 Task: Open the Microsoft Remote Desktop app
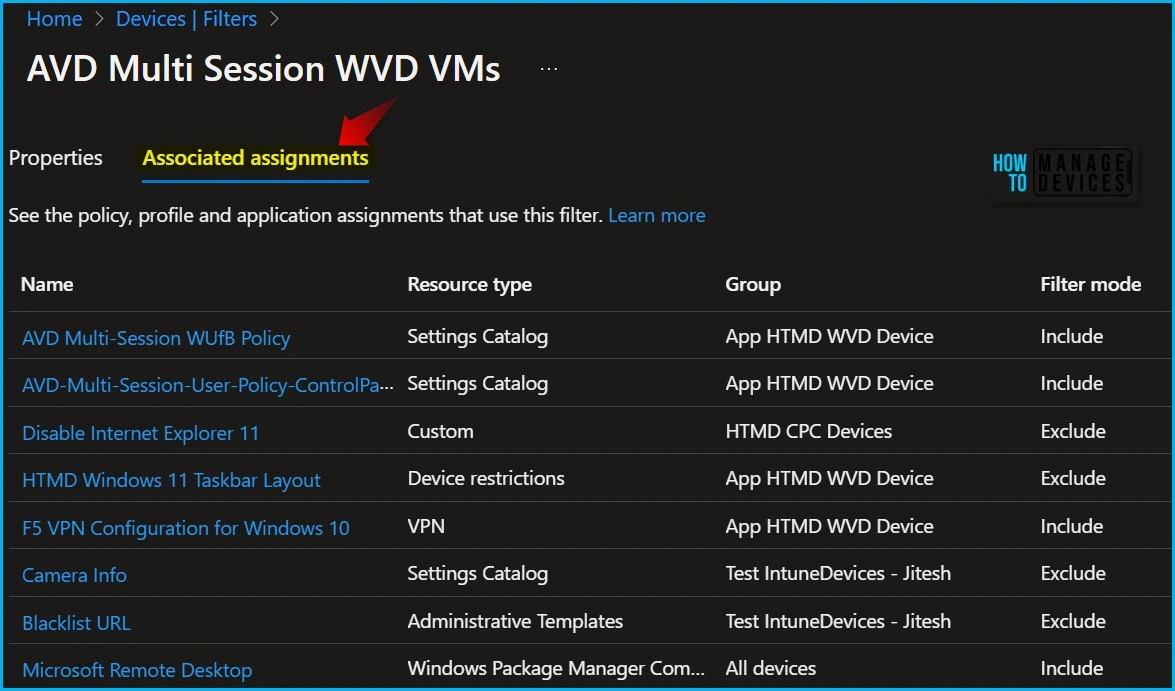point(137,670)
